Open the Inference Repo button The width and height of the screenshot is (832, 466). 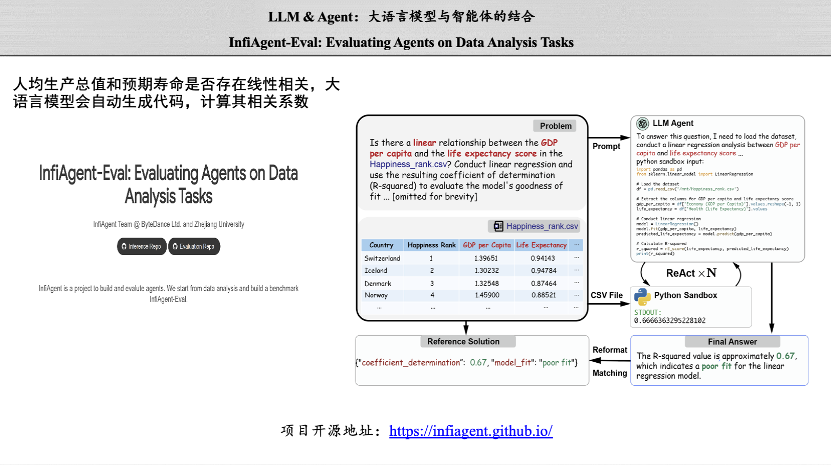pyautogui.click(x=144, y=246)
